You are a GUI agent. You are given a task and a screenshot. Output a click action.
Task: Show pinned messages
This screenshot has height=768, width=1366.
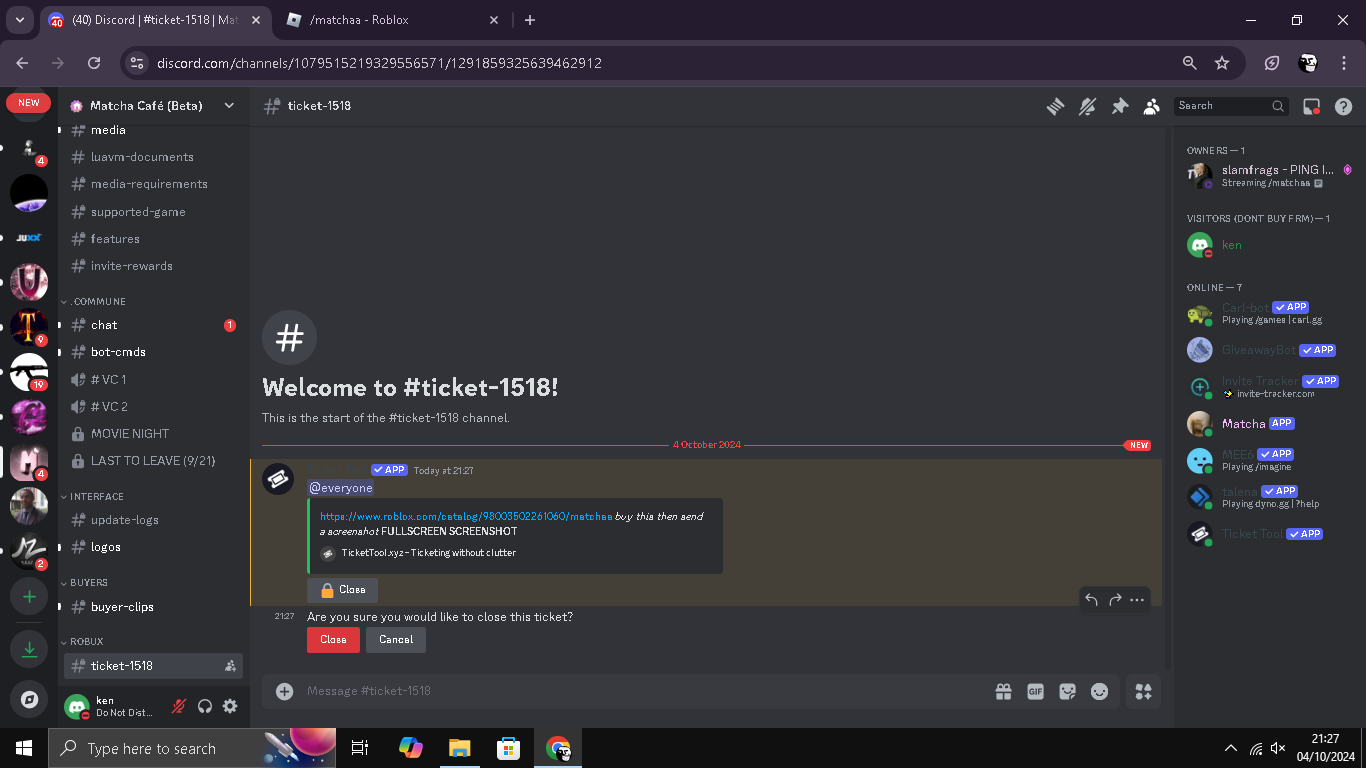coord(1120,106)
